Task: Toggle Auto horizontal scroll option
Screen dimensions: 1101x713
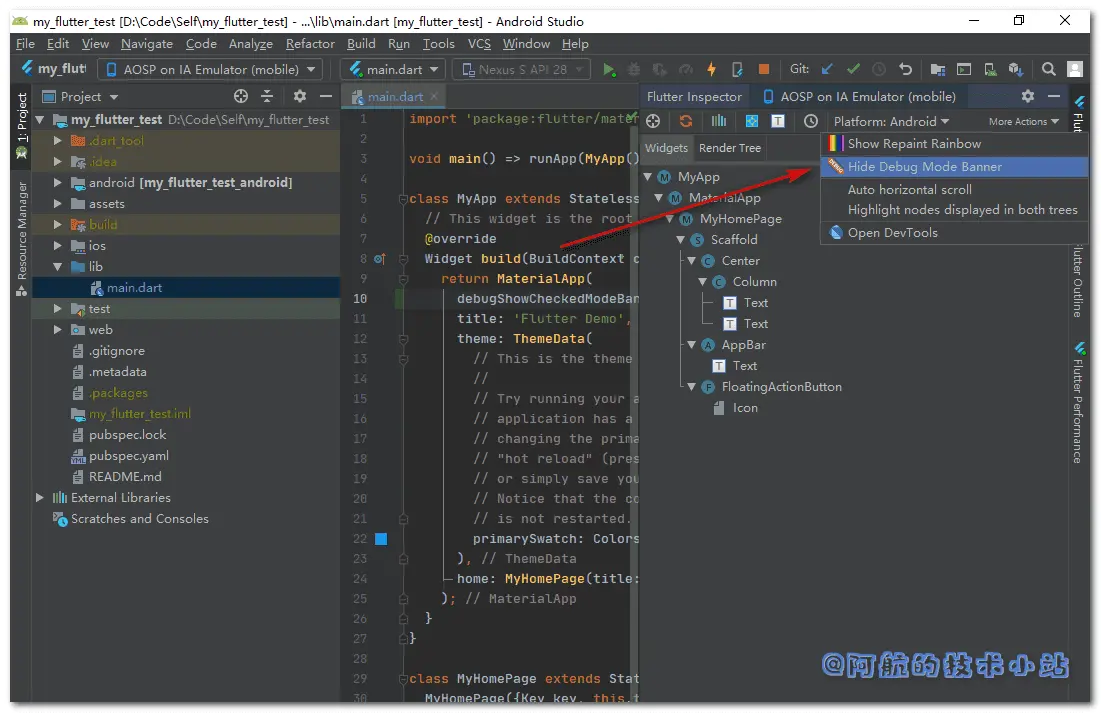Action: pos(909,189)
